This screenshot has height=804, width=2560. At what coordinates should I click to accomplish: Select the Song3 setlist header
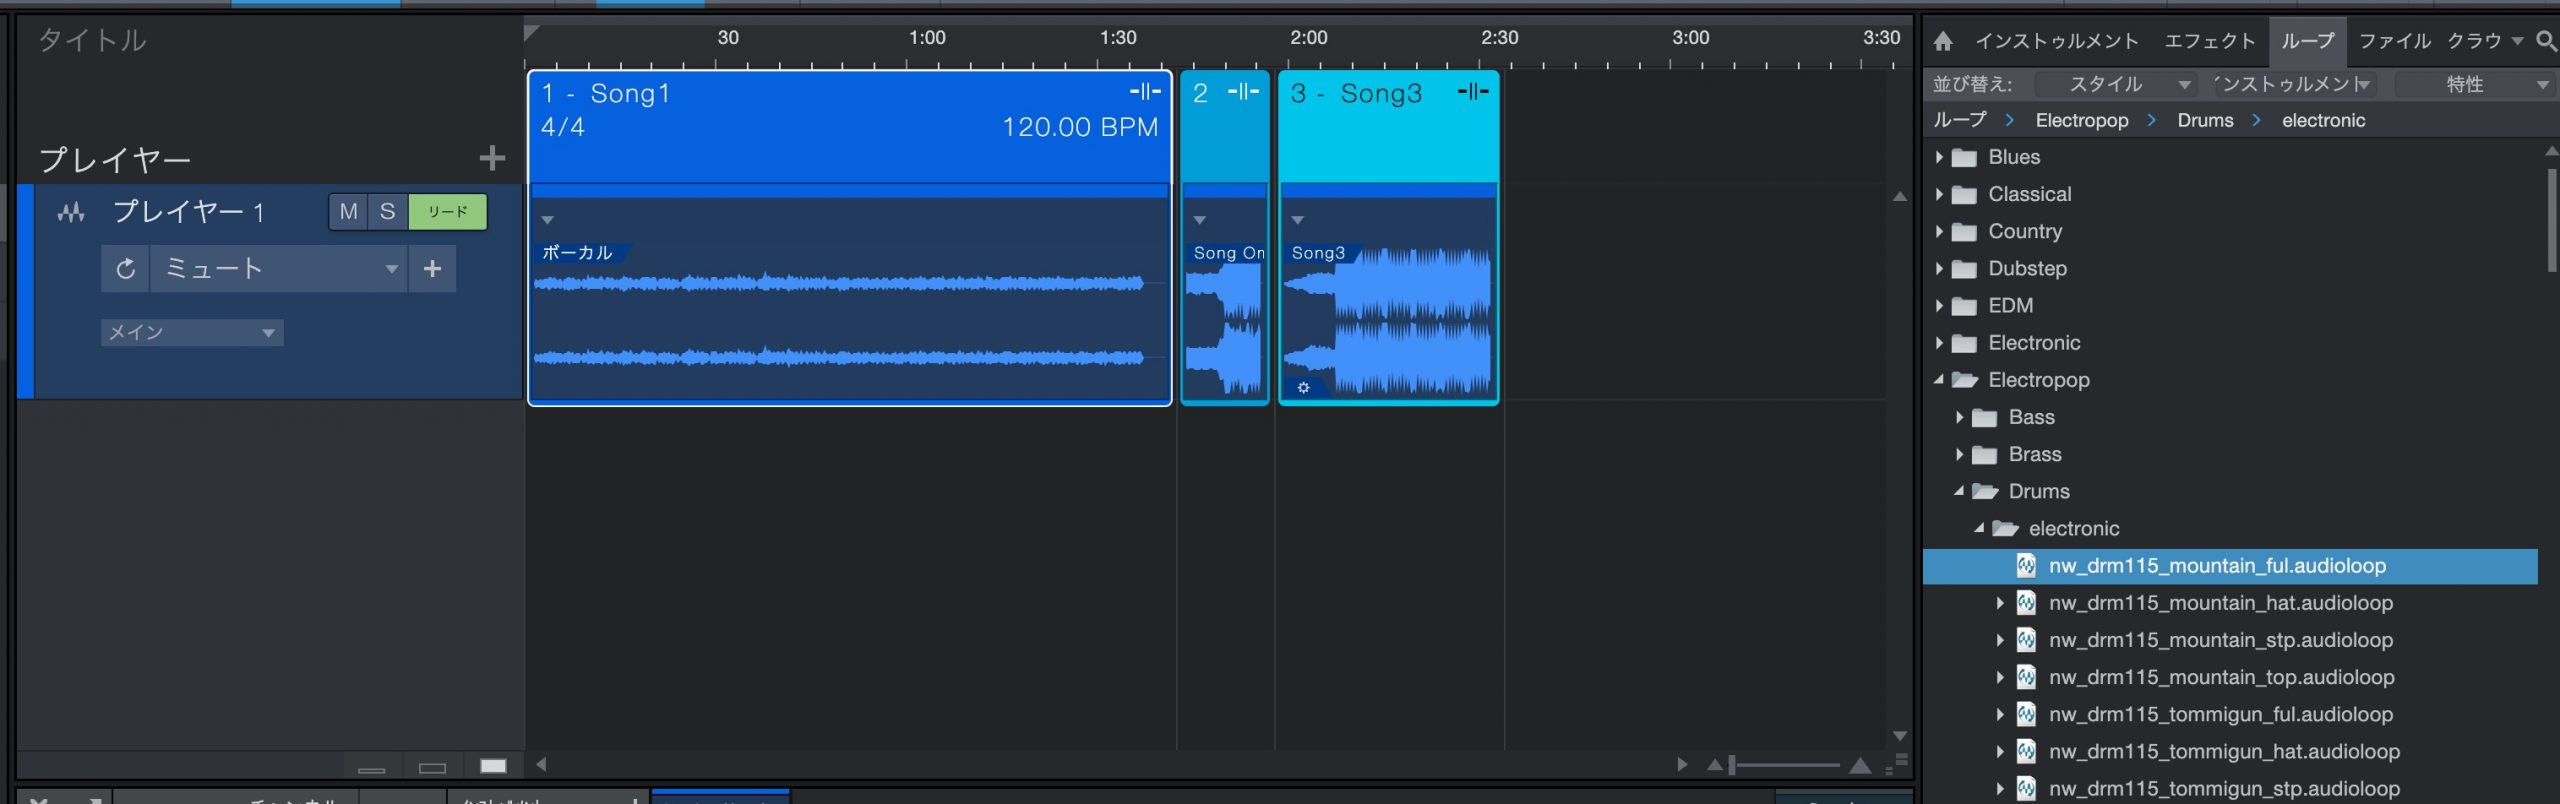pos(1388,127)
